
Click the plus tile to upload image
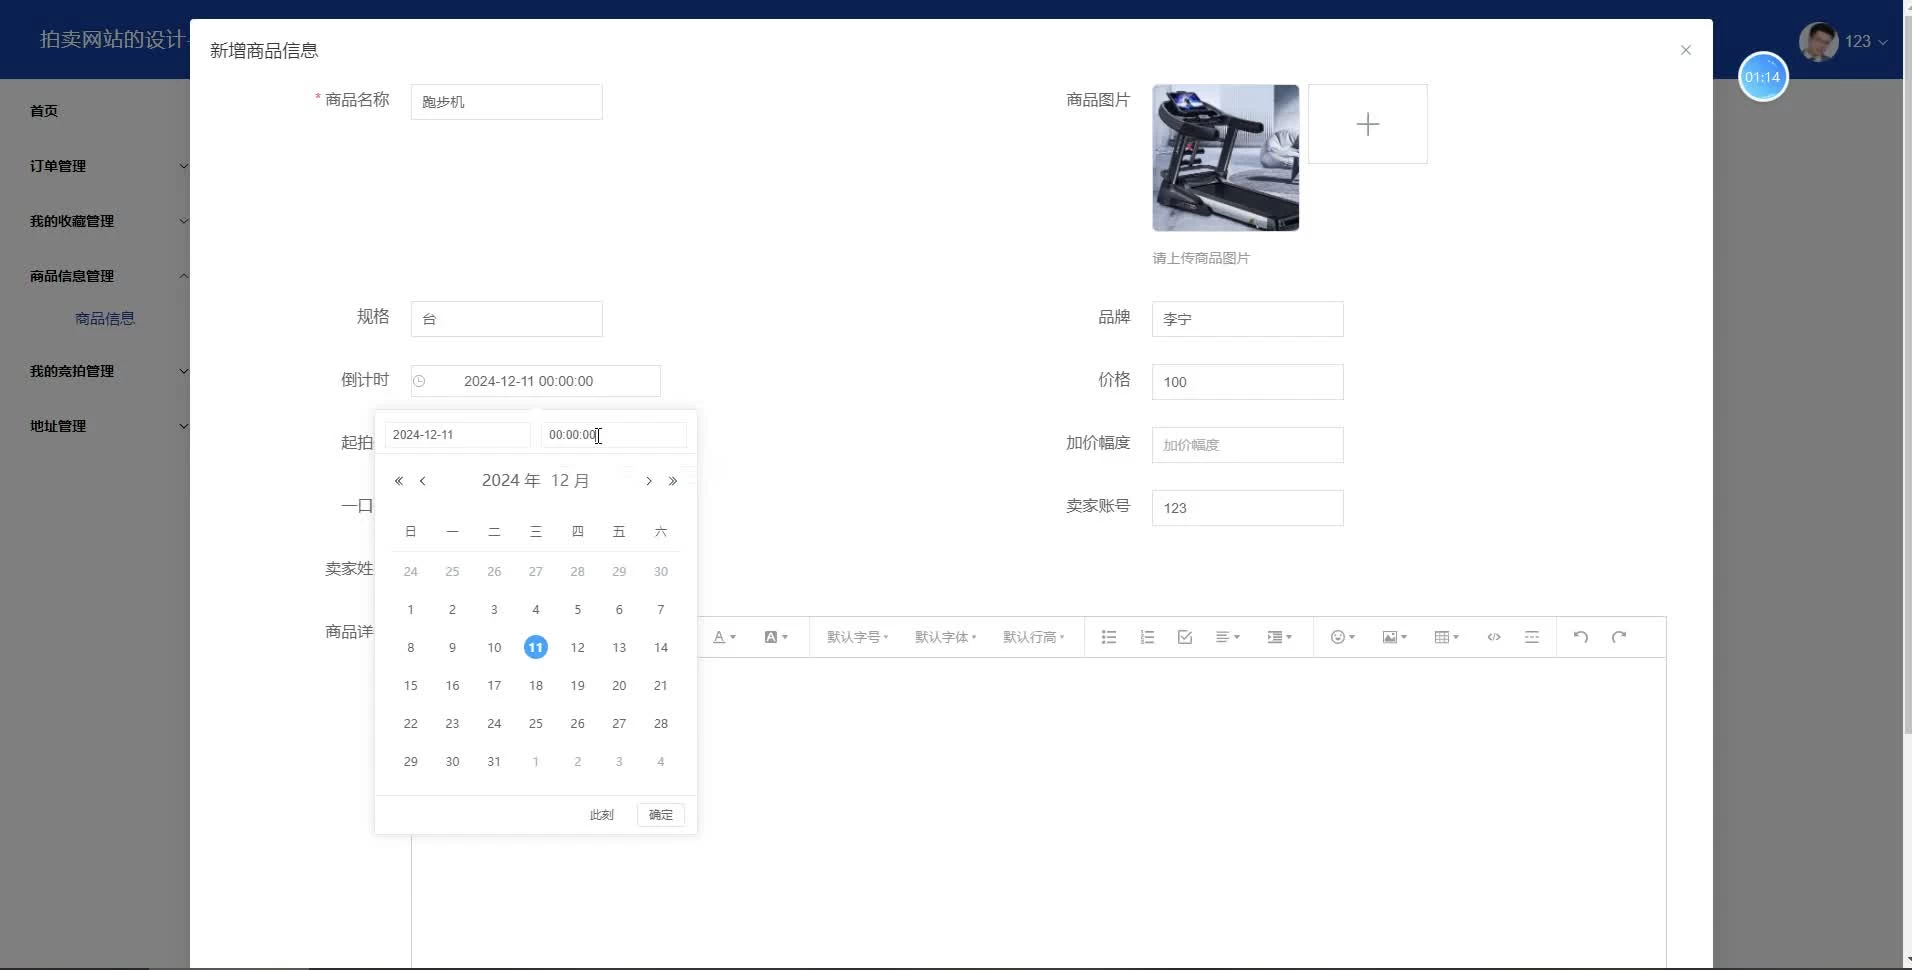(x=1367, y=124)
